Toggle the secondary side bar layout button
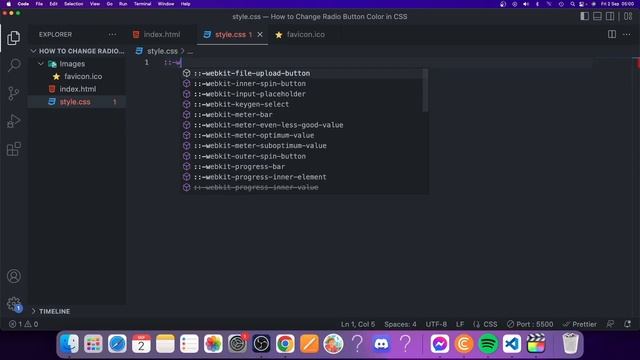Viewport: 640px width, 360px height. pyautogui.click(x=610, y=16)
